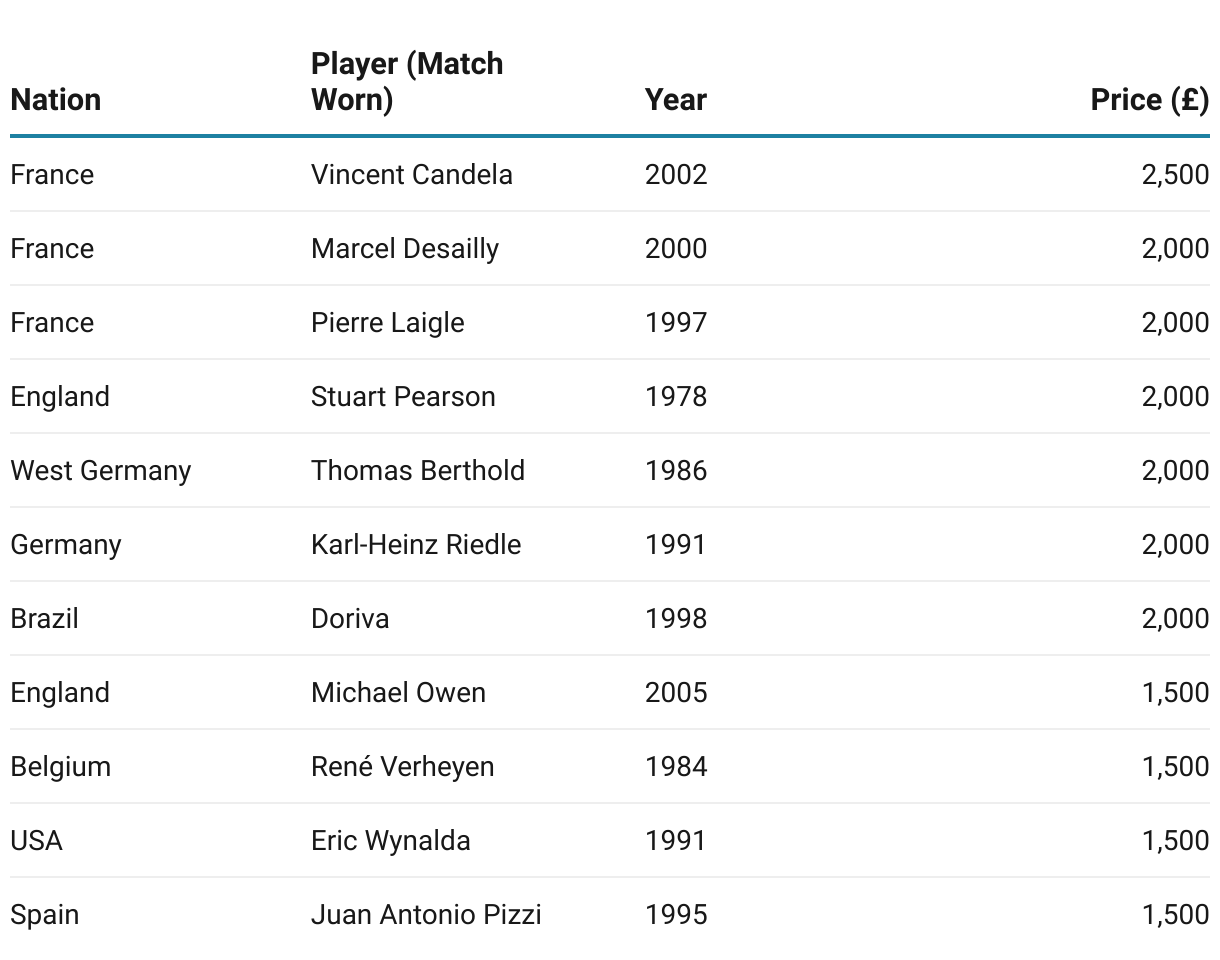Select the Player (Match Worn) header
The height and width of the screenshot is (960, 1220).
click(x=407, y=82)
